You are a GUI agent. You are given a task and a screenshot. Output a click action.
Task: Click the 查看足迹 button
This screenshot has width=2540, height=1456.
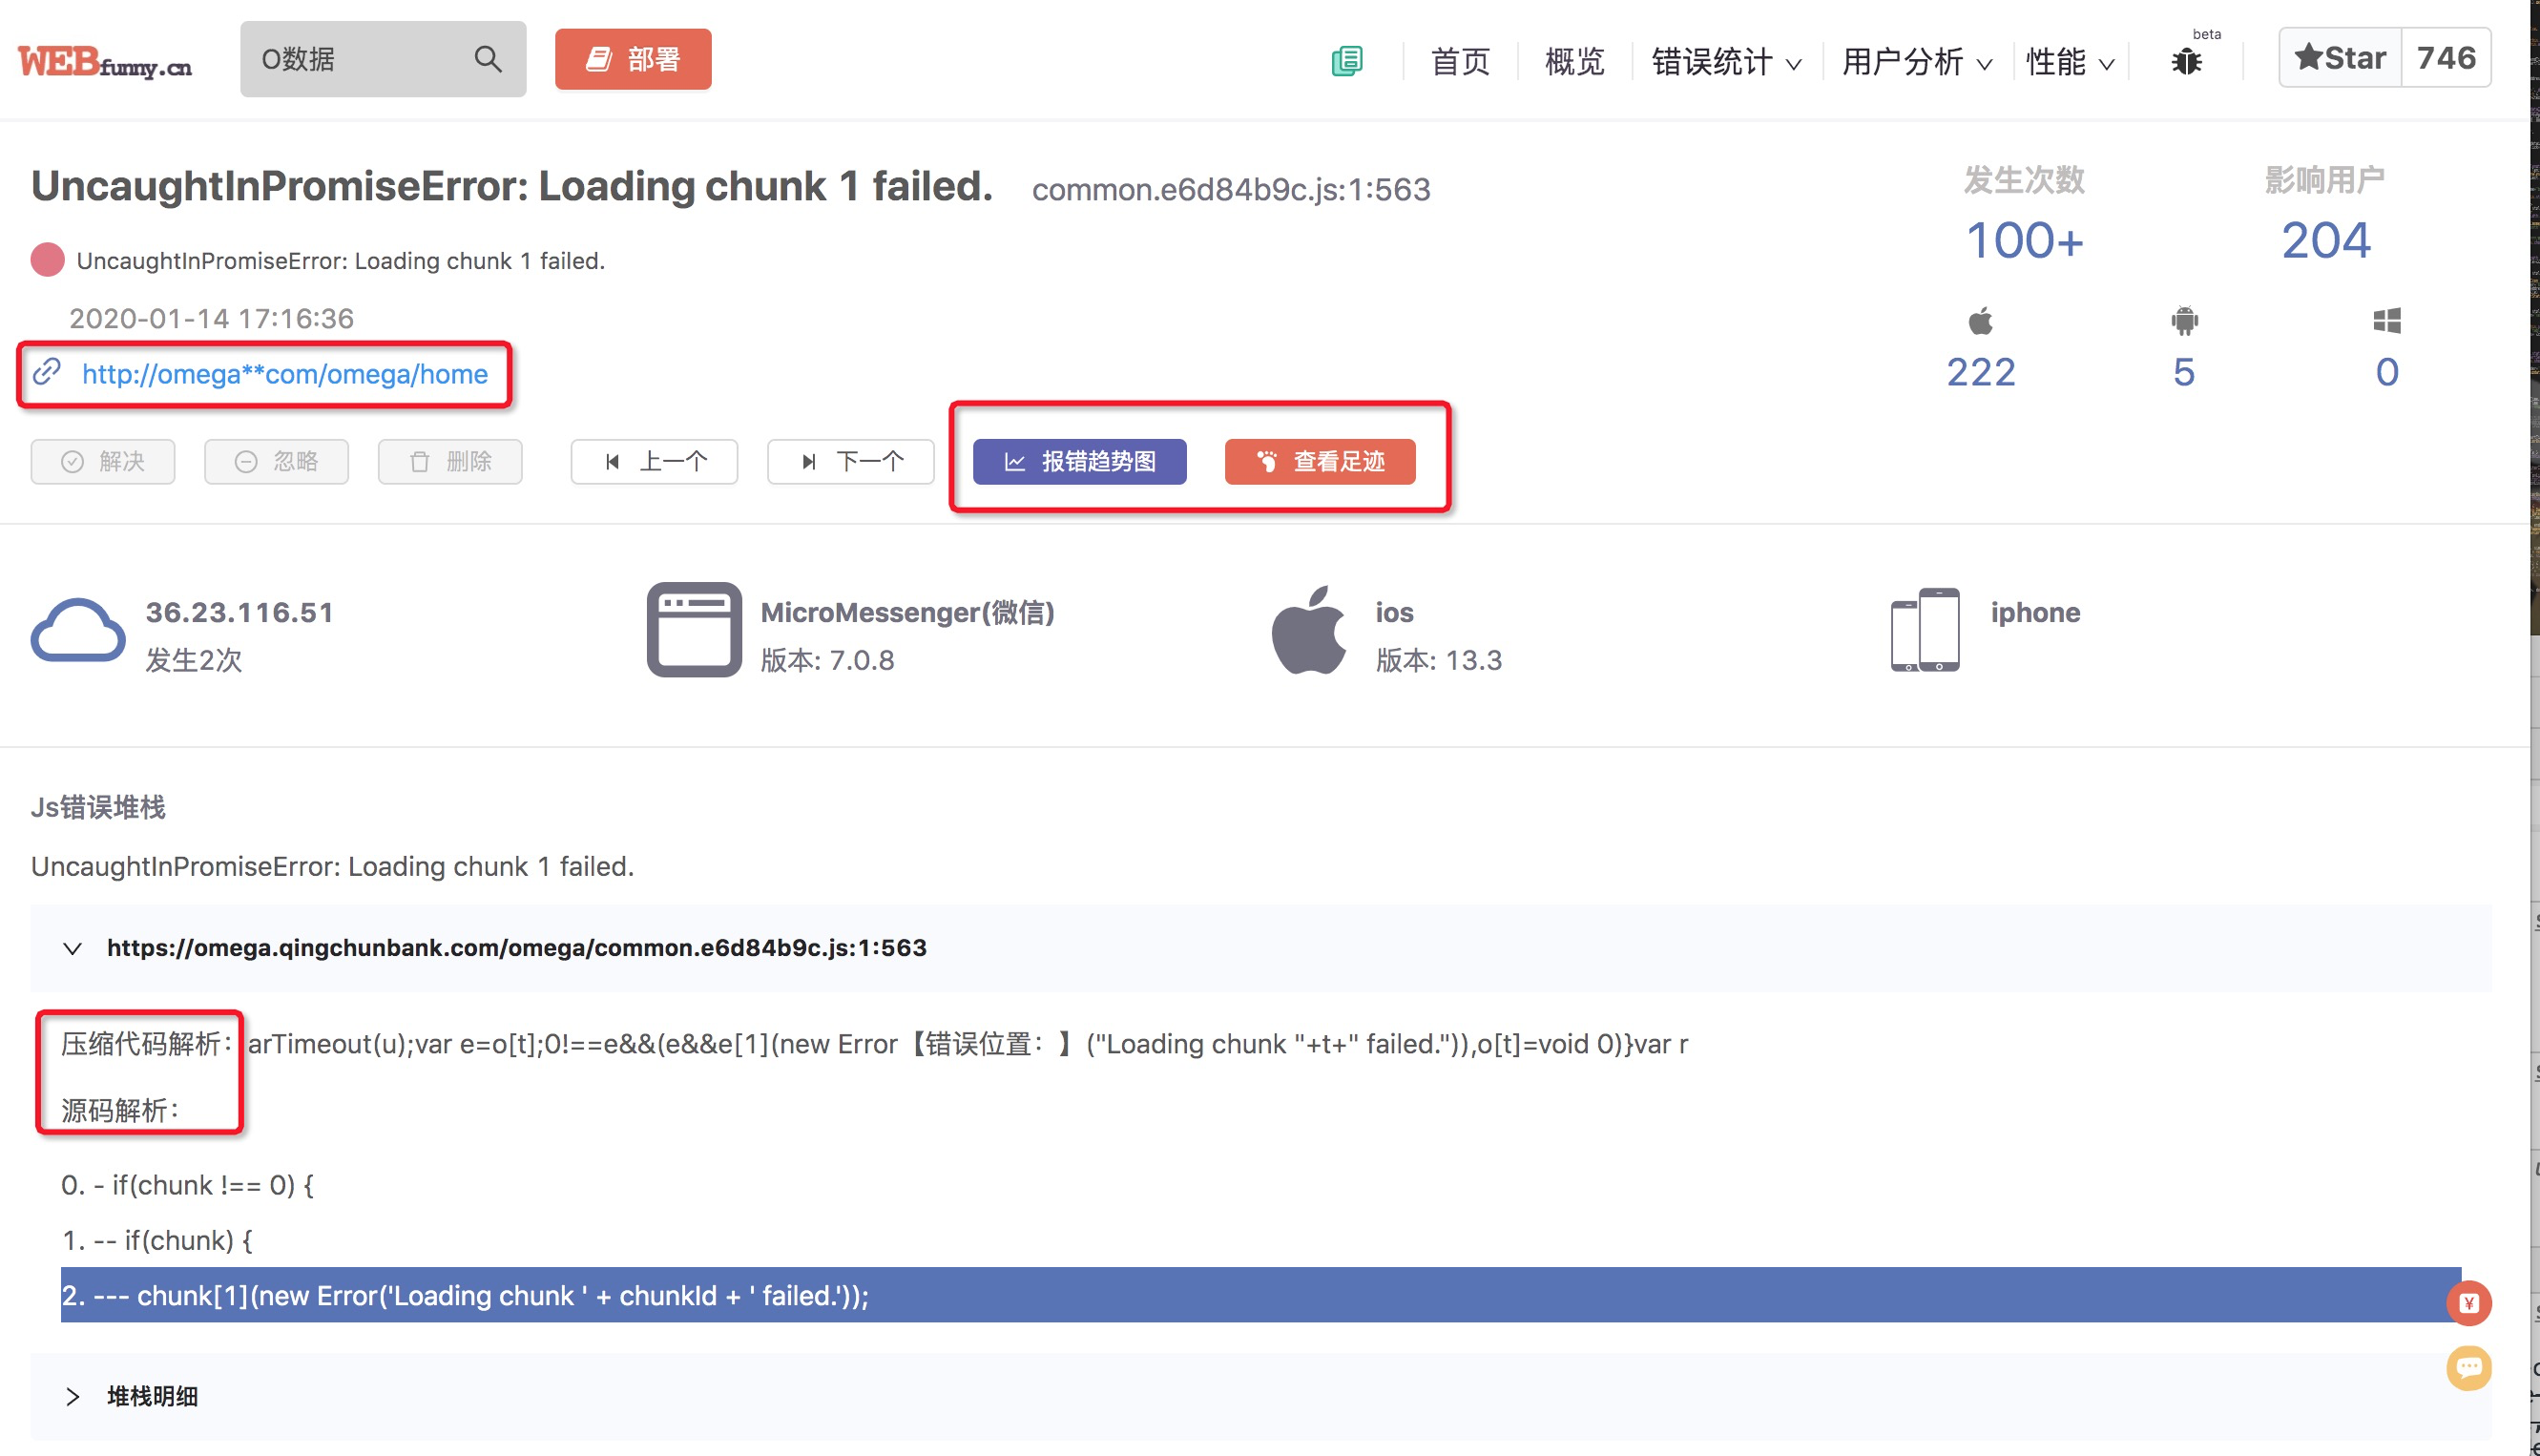pyautogui.click(x=1319, y=461)
